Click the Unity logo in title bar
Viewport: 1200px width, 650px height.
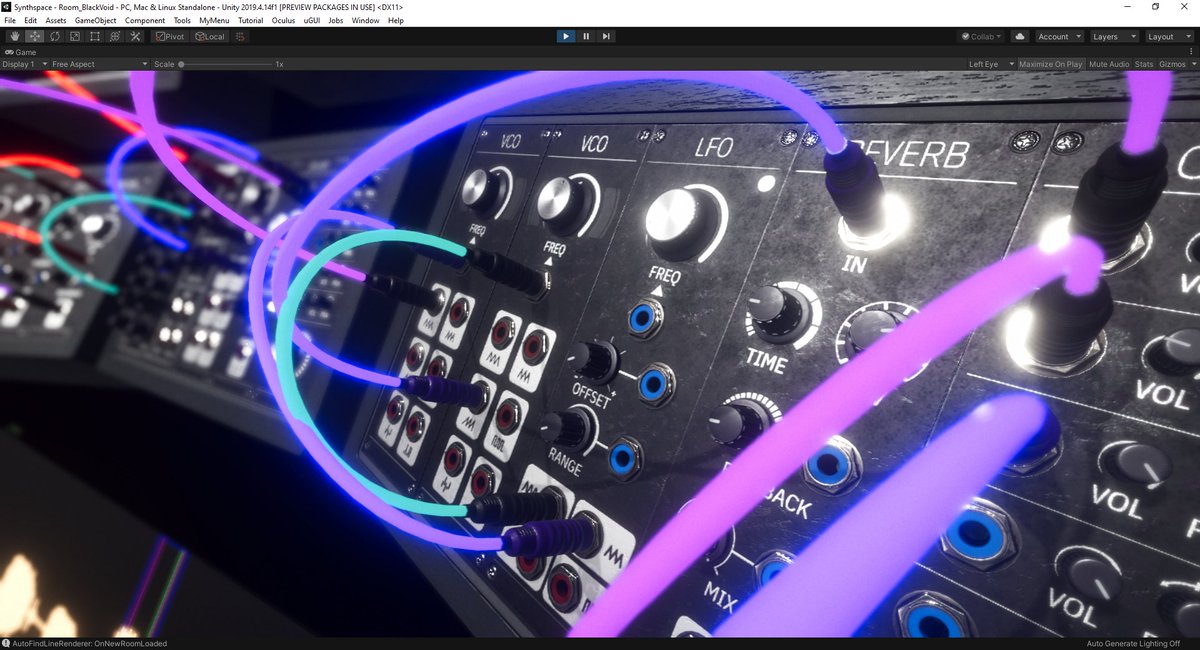tap(7, 6)
